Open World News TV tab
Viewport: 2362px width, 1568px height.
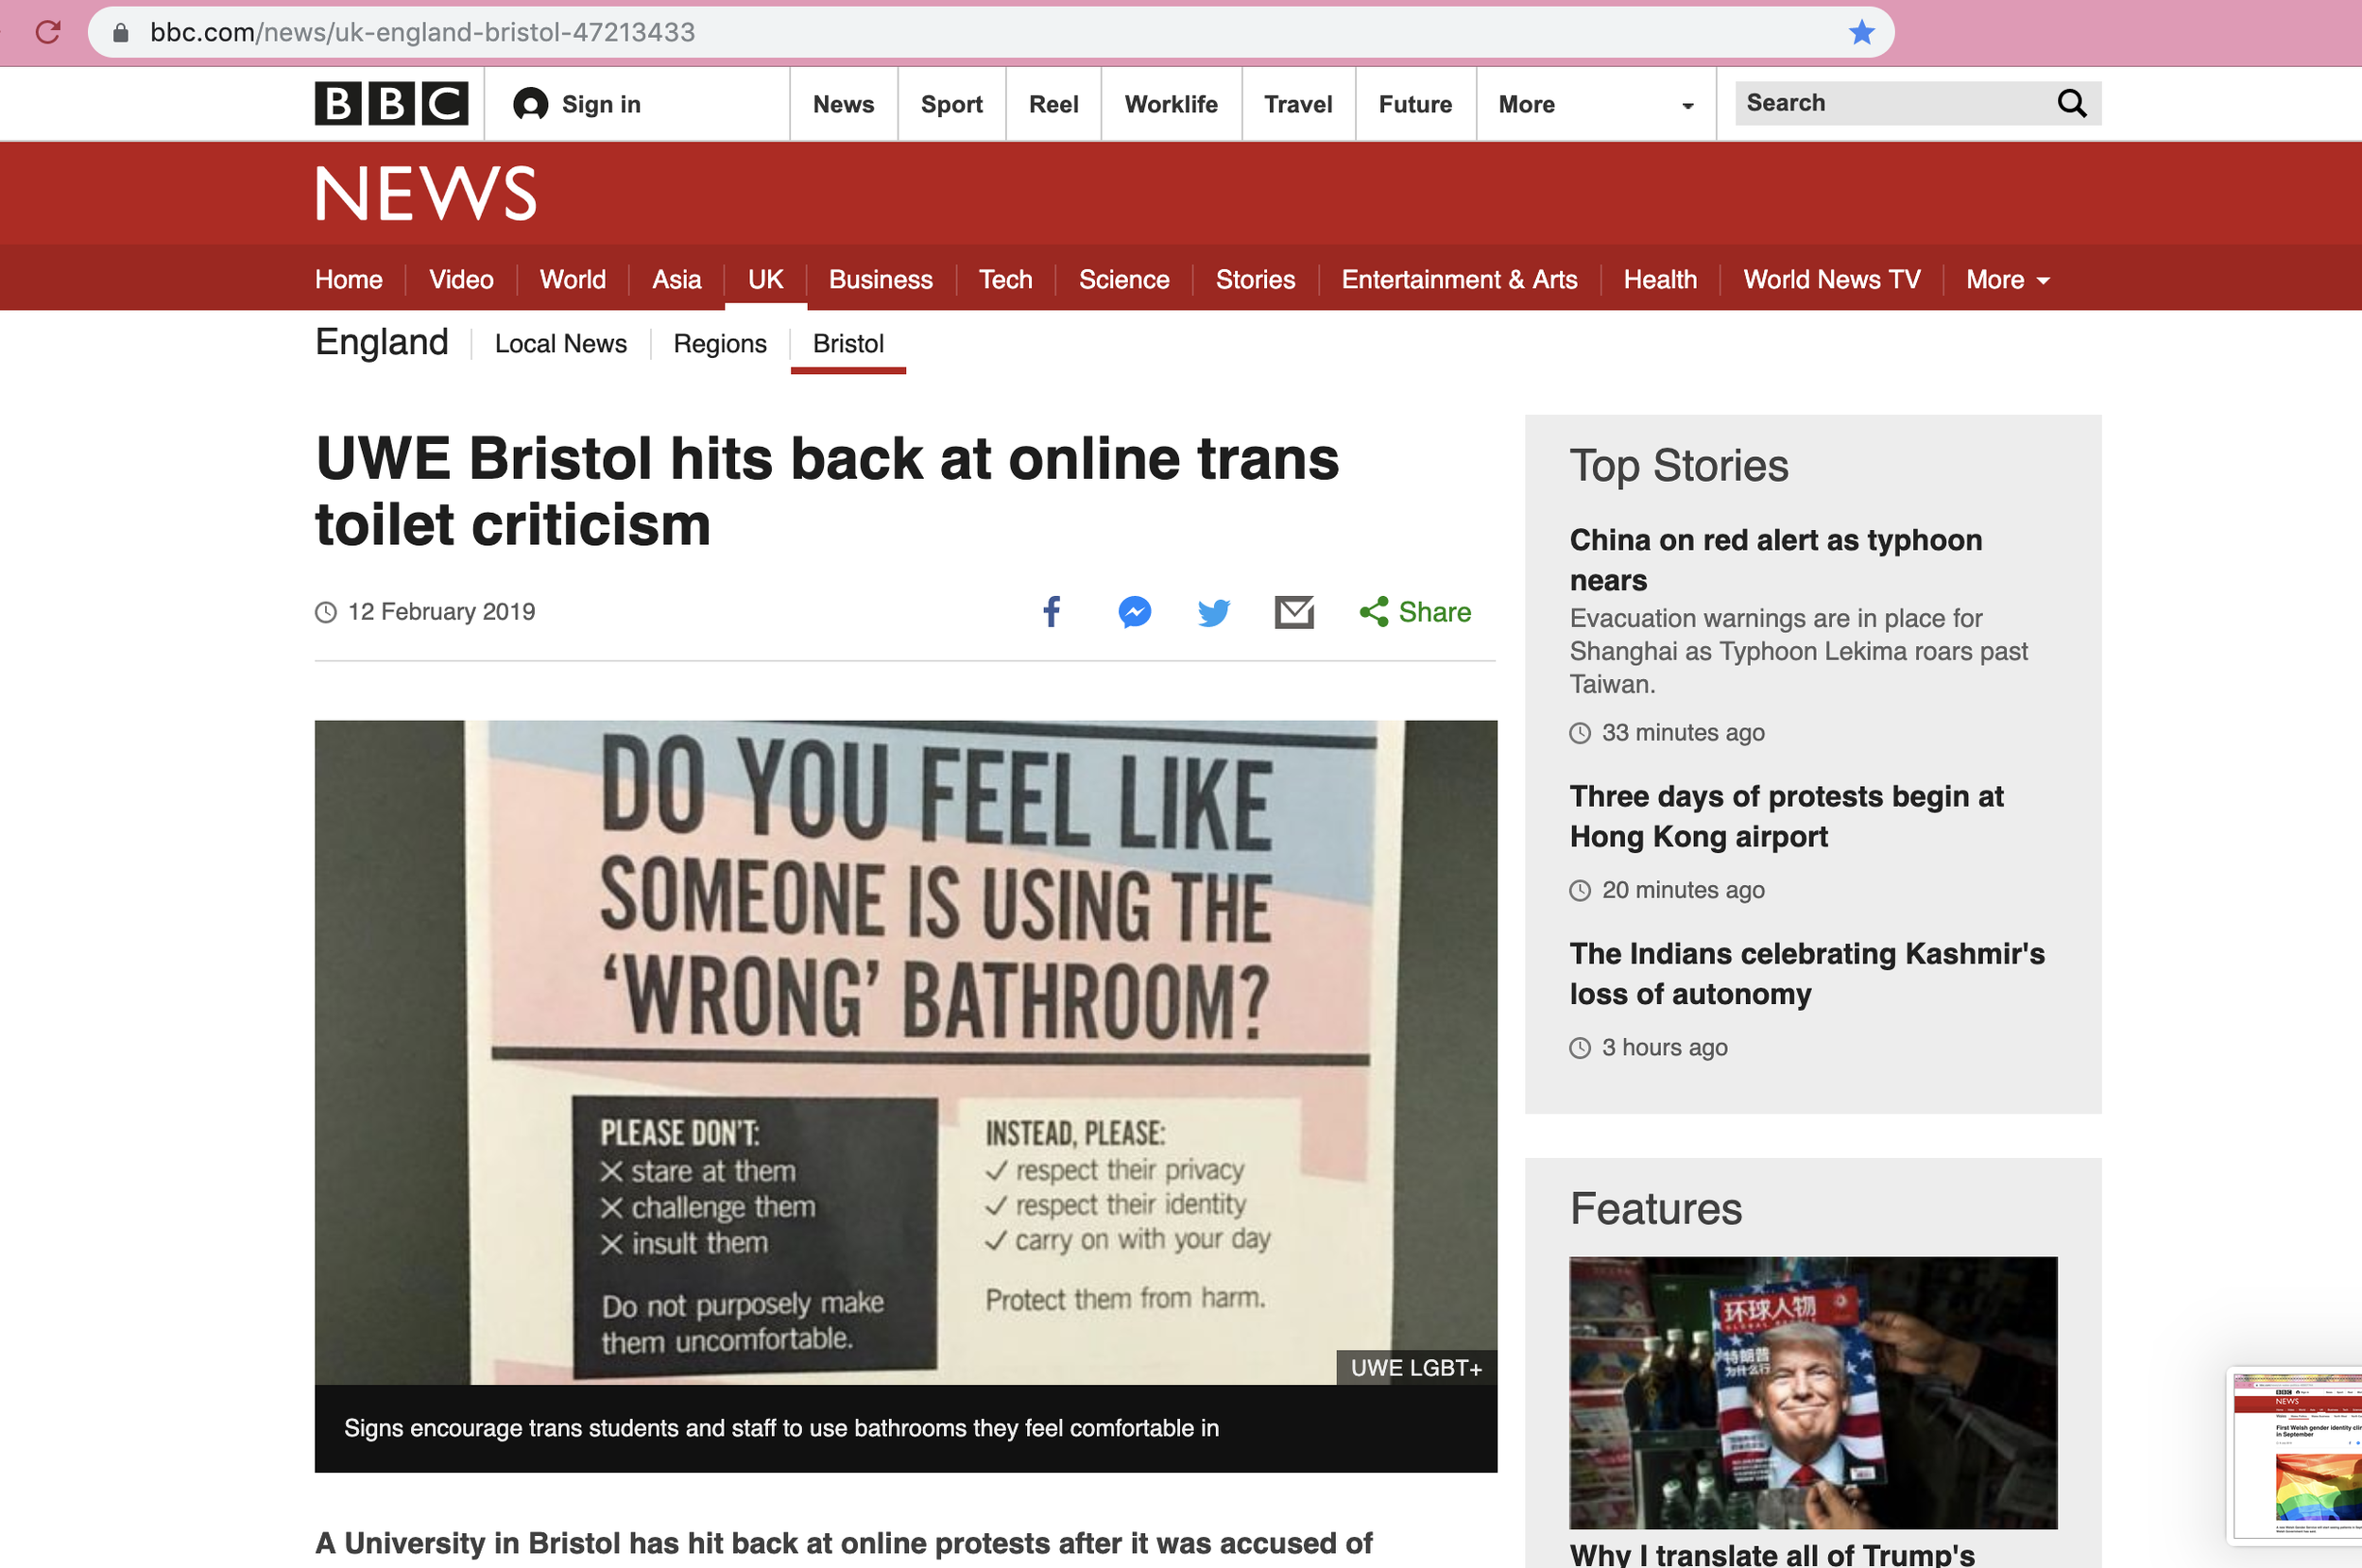coord(1831,279)
